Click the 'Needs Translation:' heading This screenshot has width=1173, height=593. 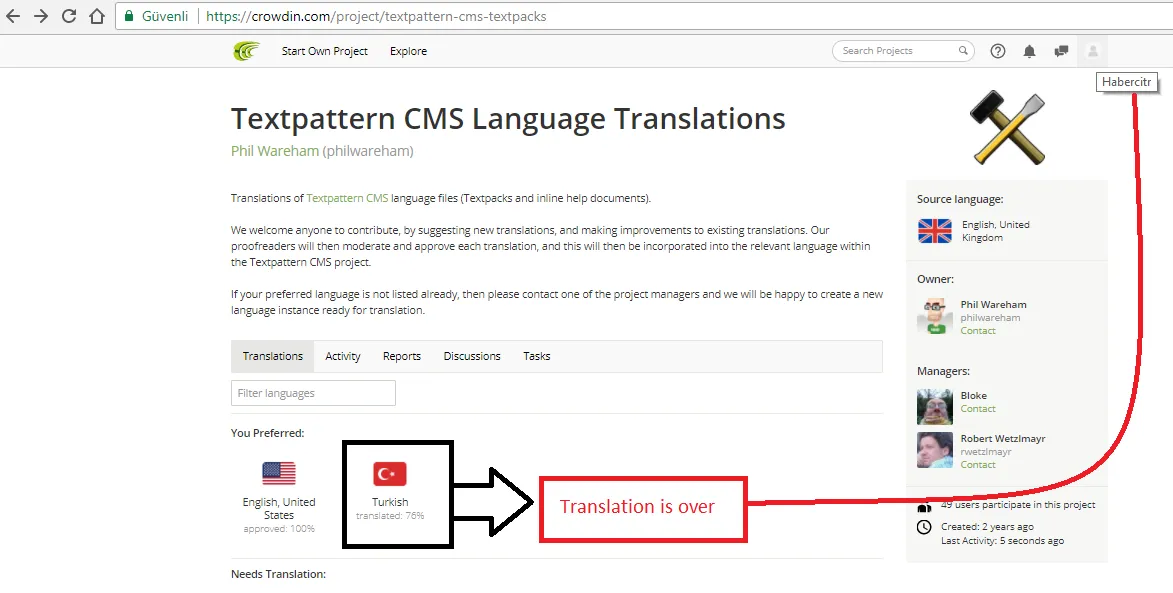[278, 574]
